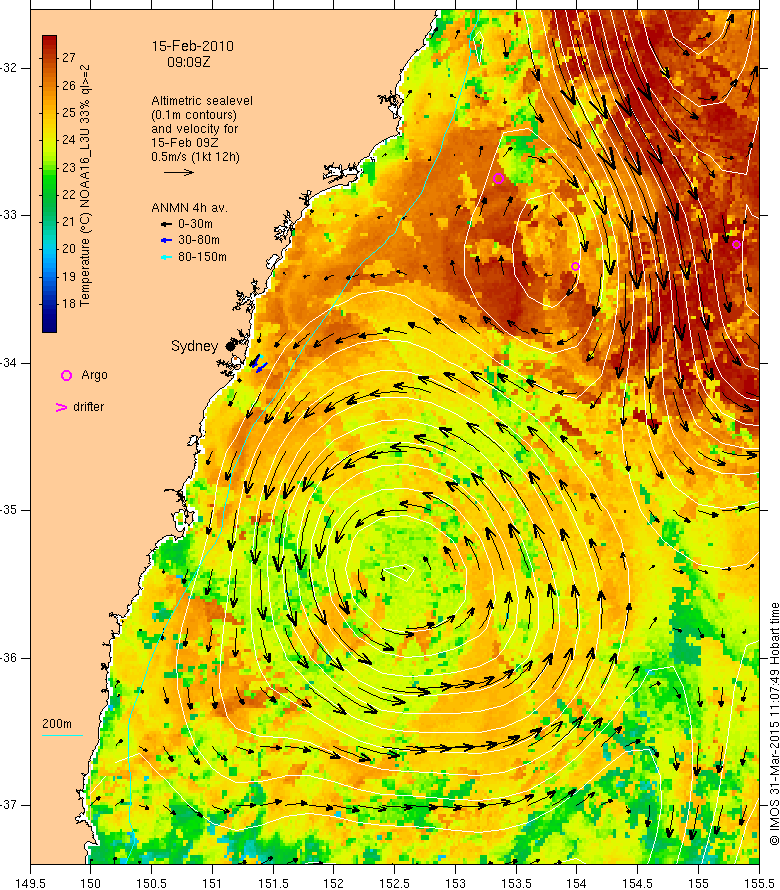Click the Altimetric sealevel caption
The image size is (780, 890).
click(x=202, y=100)
